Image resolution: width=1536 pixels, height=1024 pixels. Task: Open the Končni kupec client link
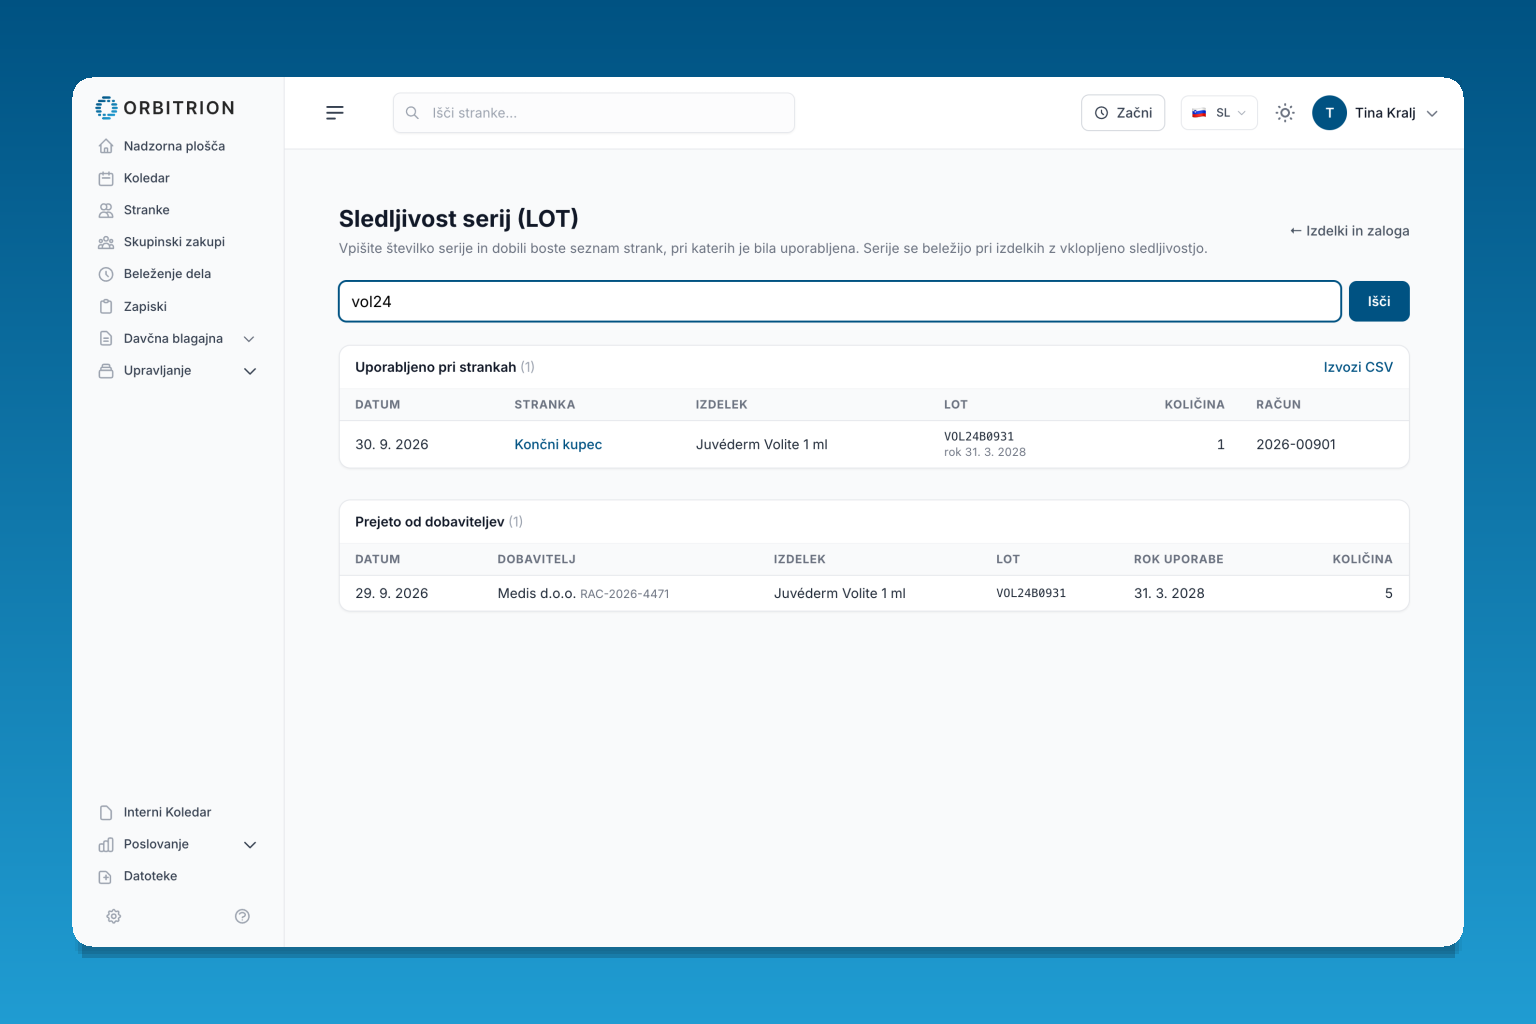558,445
